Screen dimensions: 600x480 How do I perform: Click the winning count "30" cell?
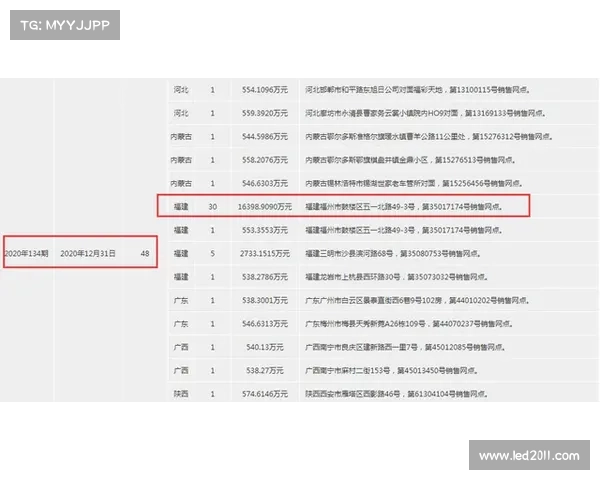(x=213, y=207)
